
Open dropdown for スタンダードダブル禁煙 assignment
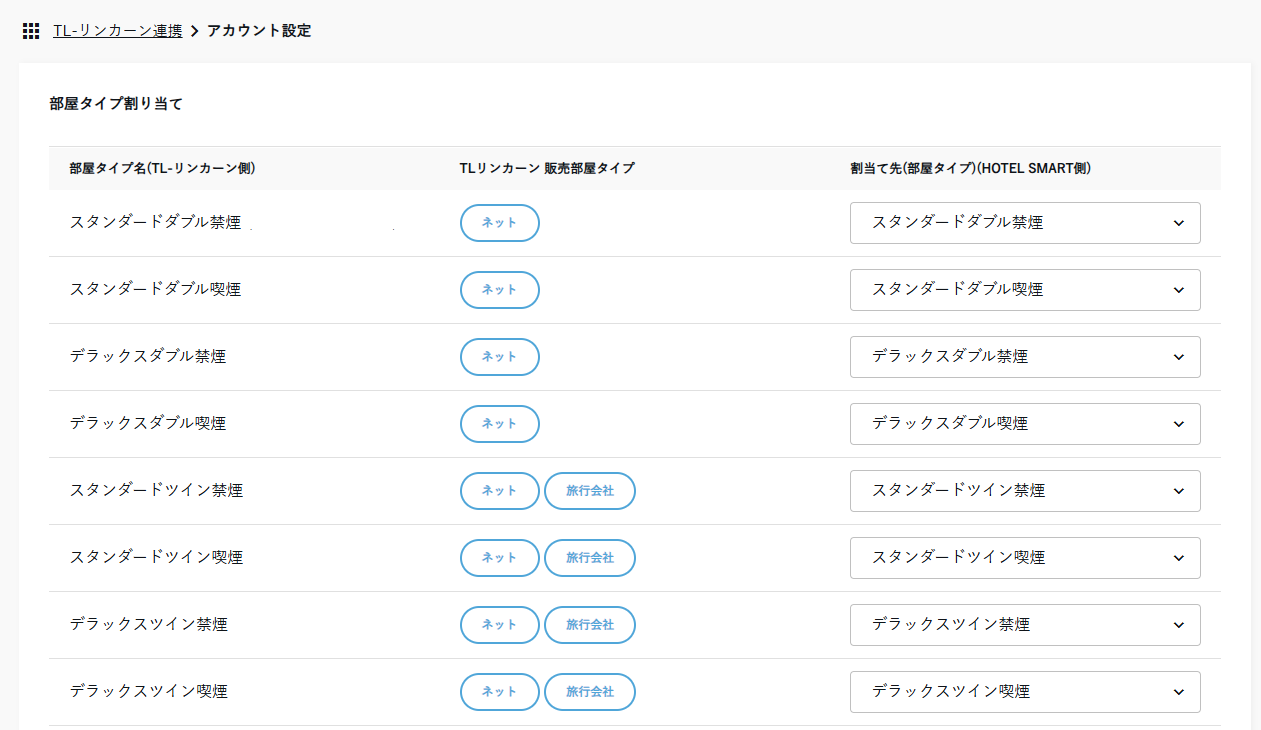click(x=1024, y=223)
